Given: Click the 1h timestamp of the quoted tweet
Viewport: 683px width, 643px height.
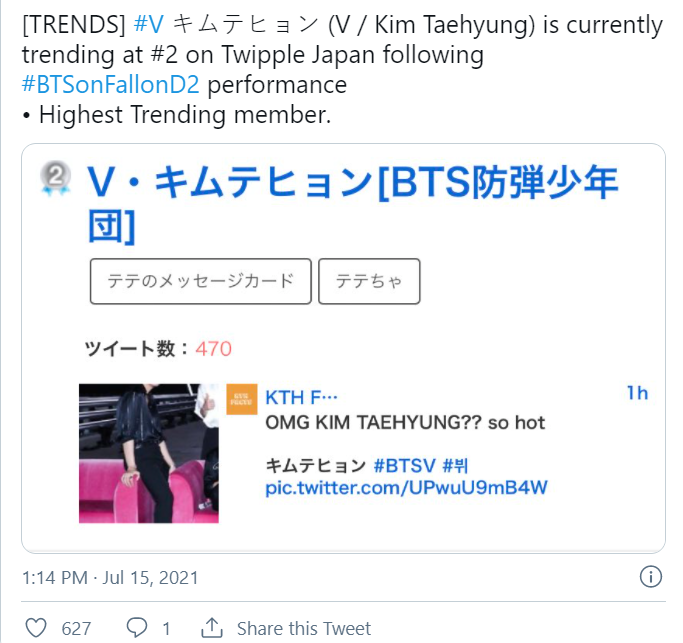Looking at the screenshot, I should point(637,393).
